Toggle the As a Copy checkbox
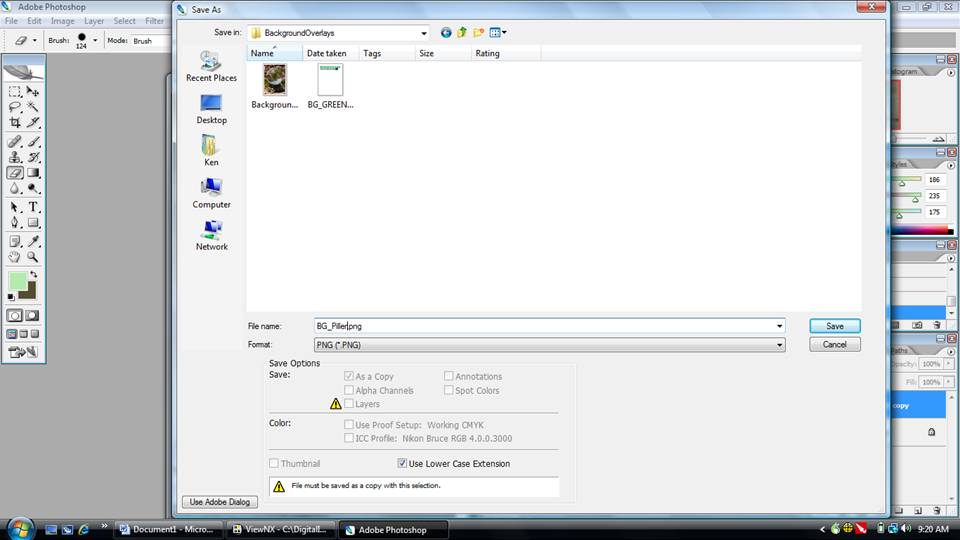 tap(348, 377)
